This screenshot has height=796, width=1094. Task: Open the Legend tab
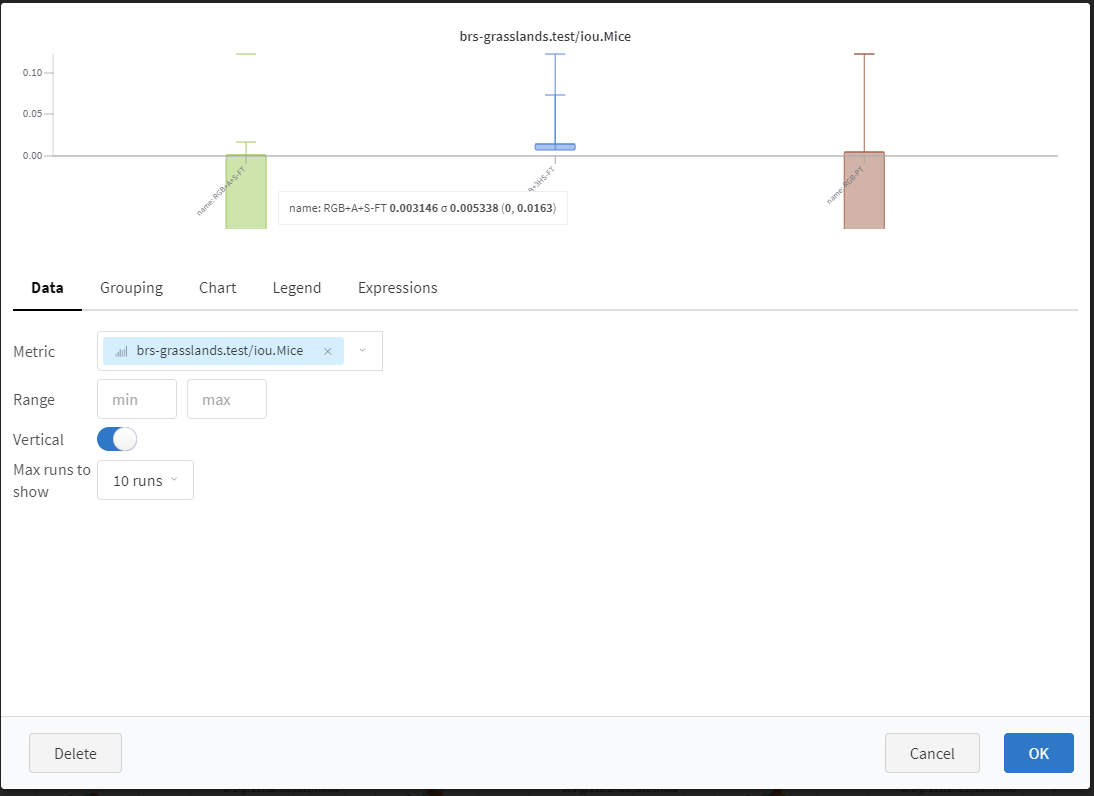(297, 287)
